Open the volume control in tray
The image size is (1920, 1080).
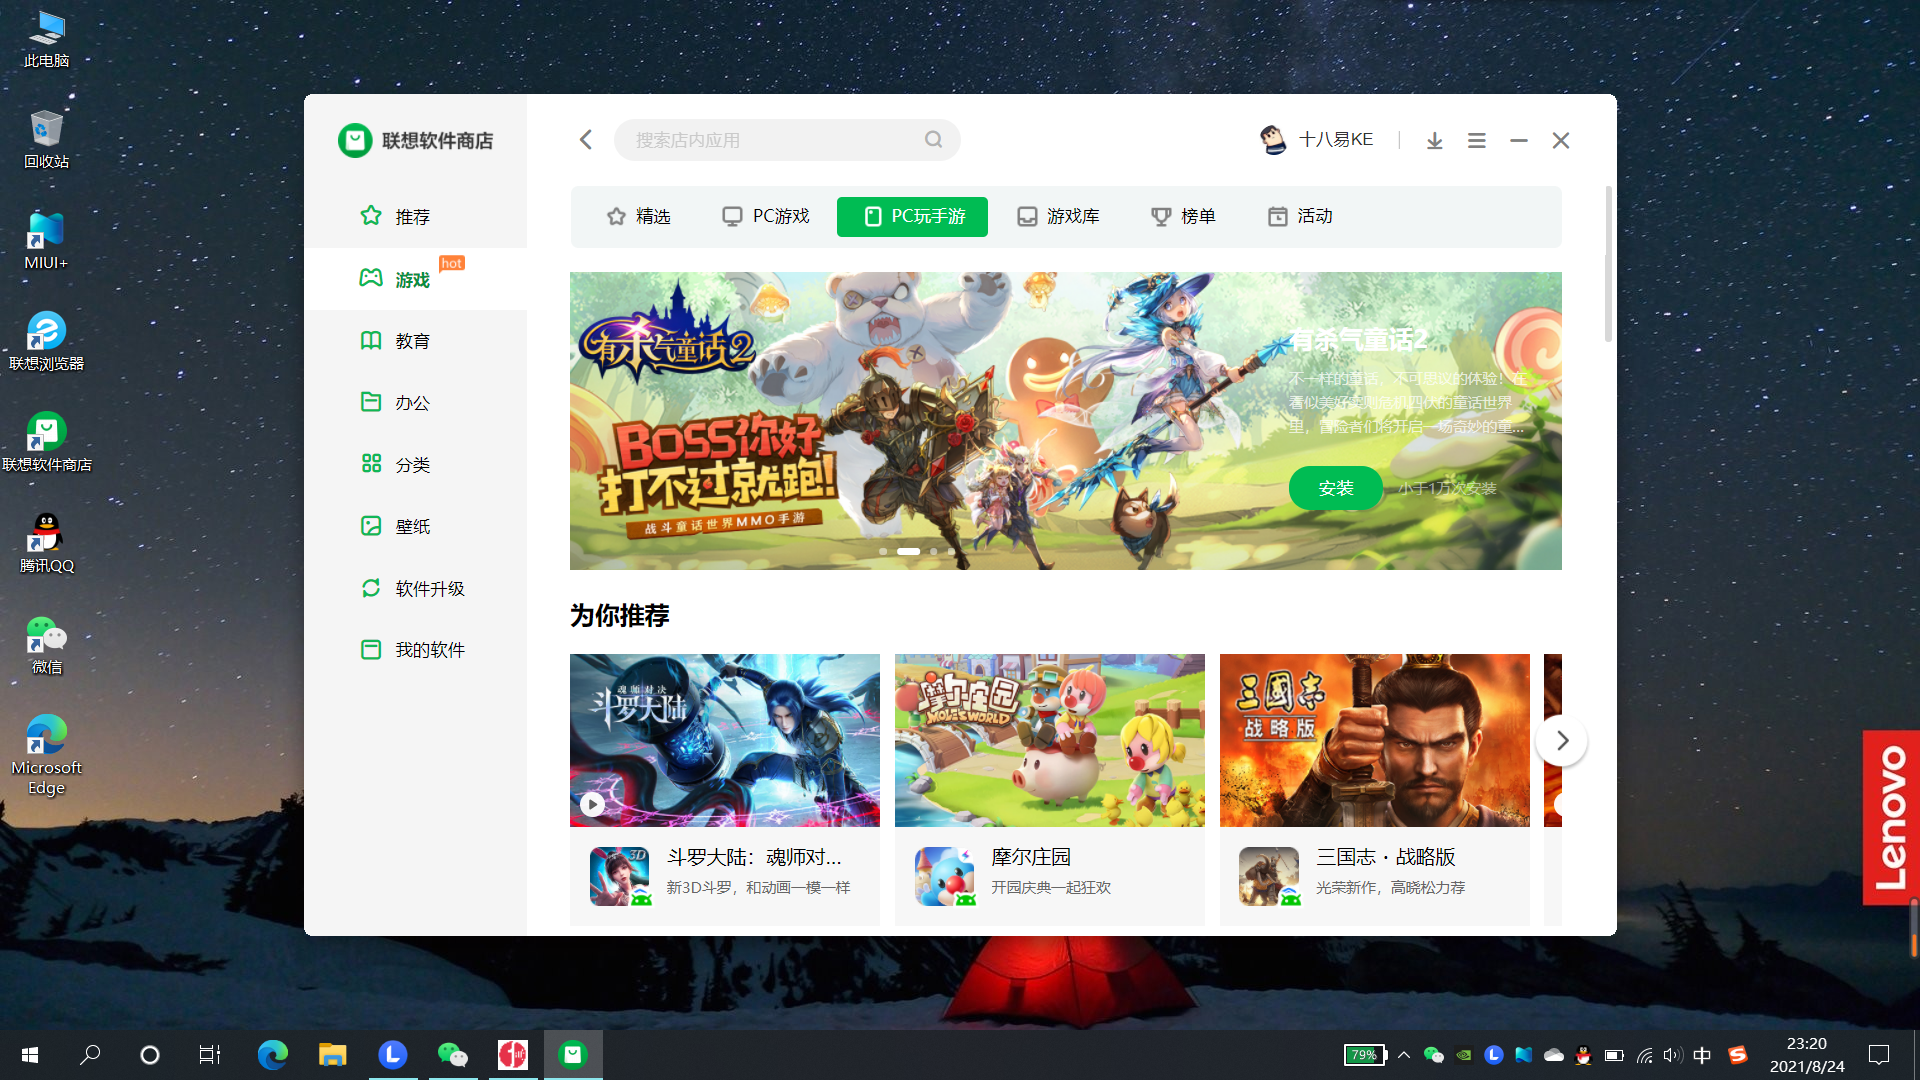pos(1673,1055)
